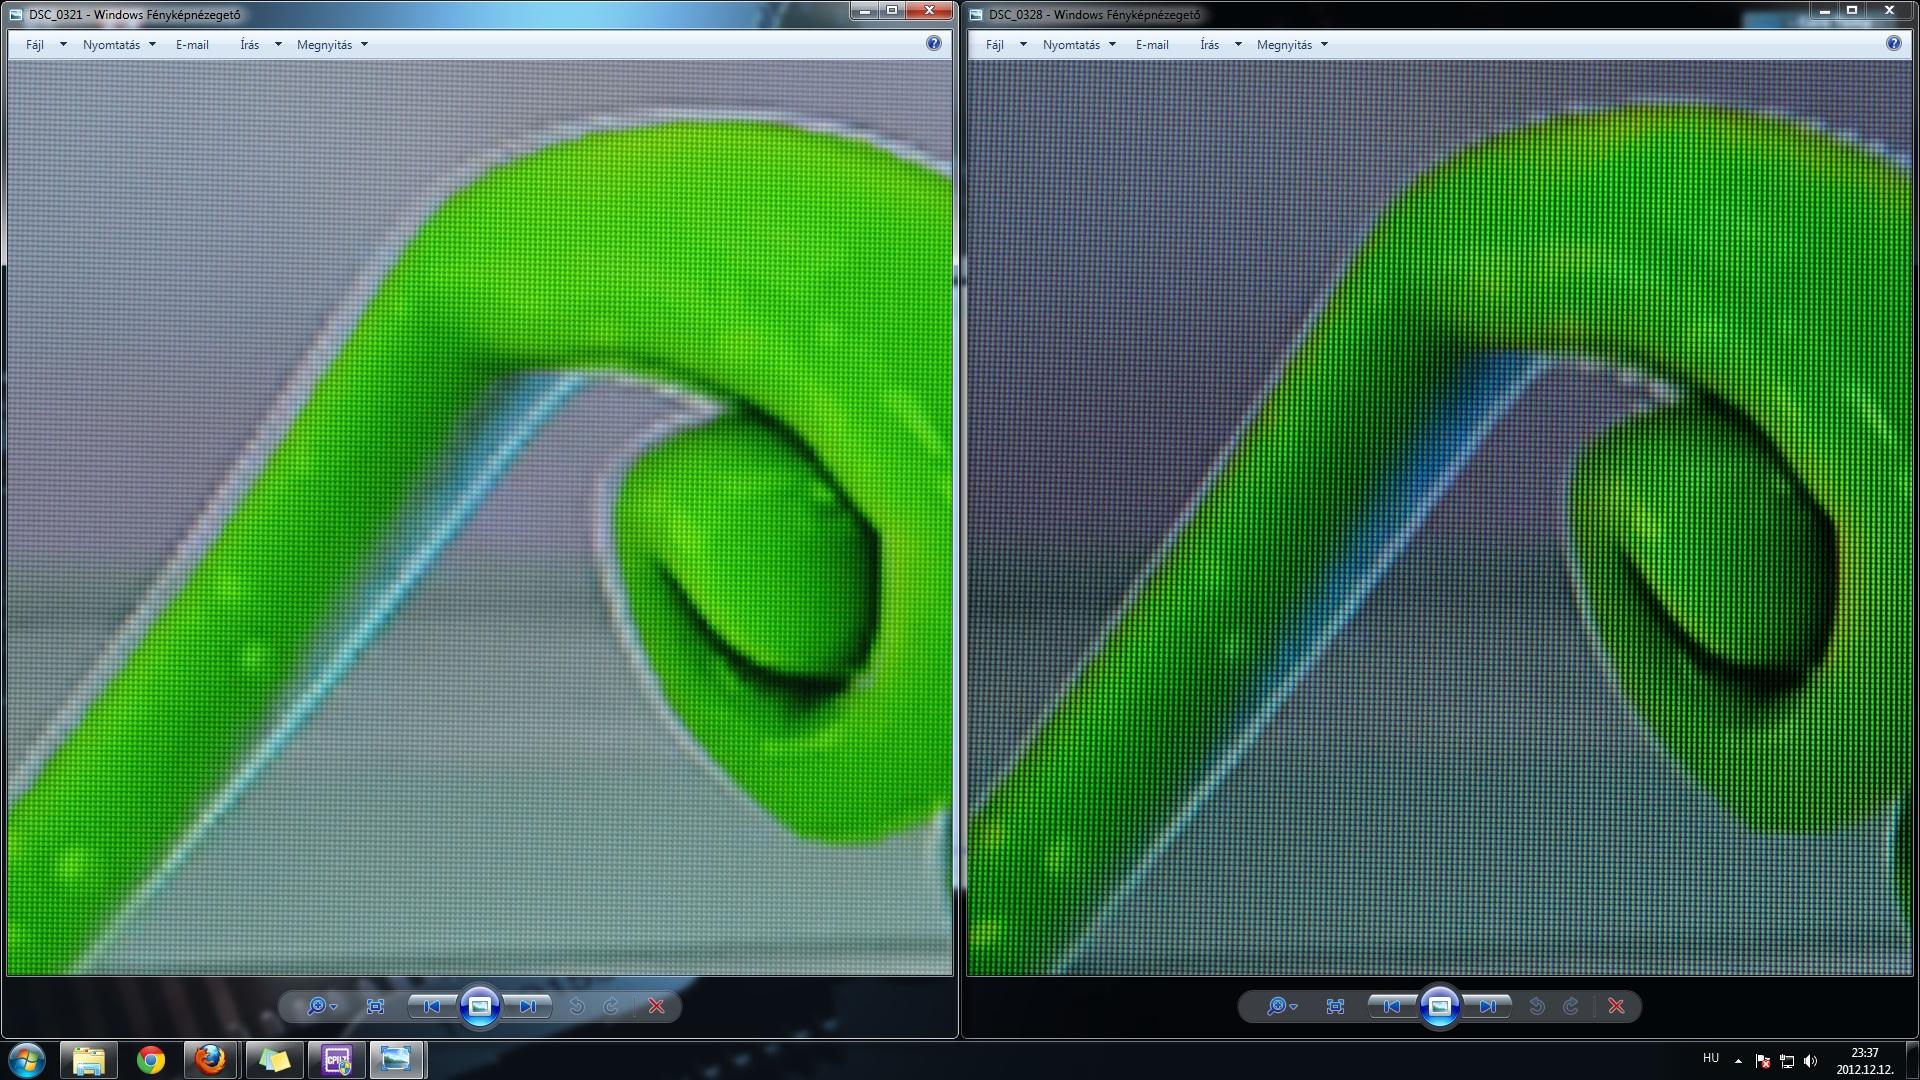
Task: Open Fájl menu in DSC_0328 window
Action: pyautogui.click(x=1005, y=45)
